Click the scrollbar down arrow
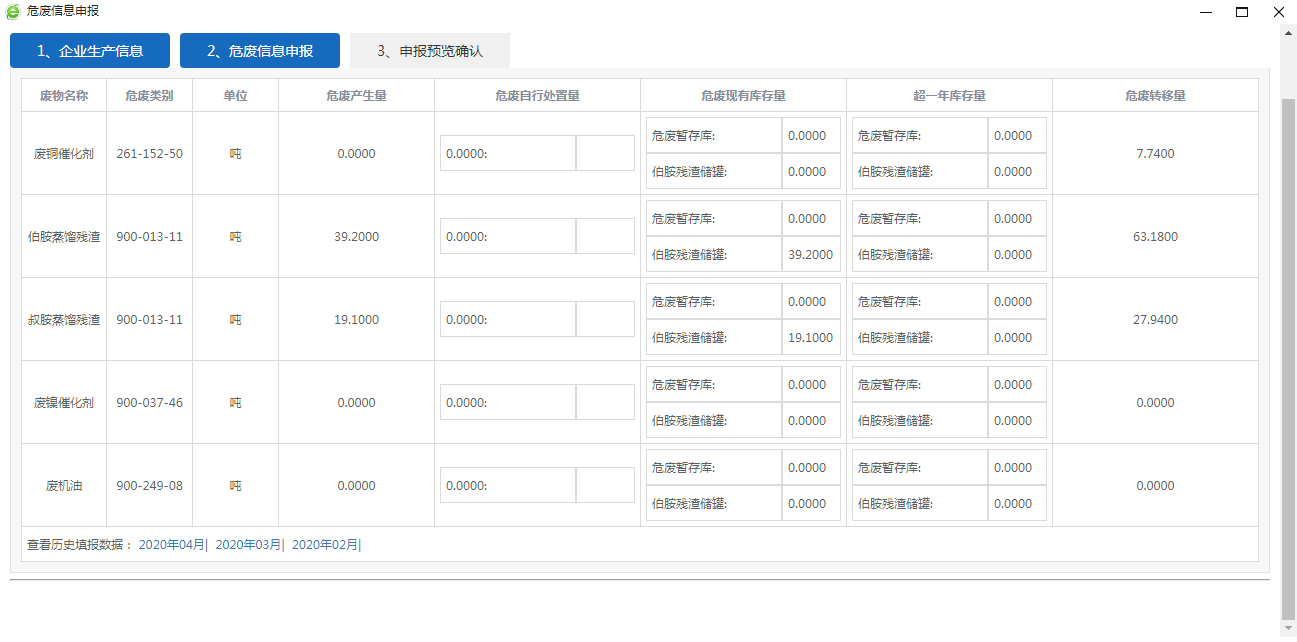1297x642 pixels. (1288, 629)
